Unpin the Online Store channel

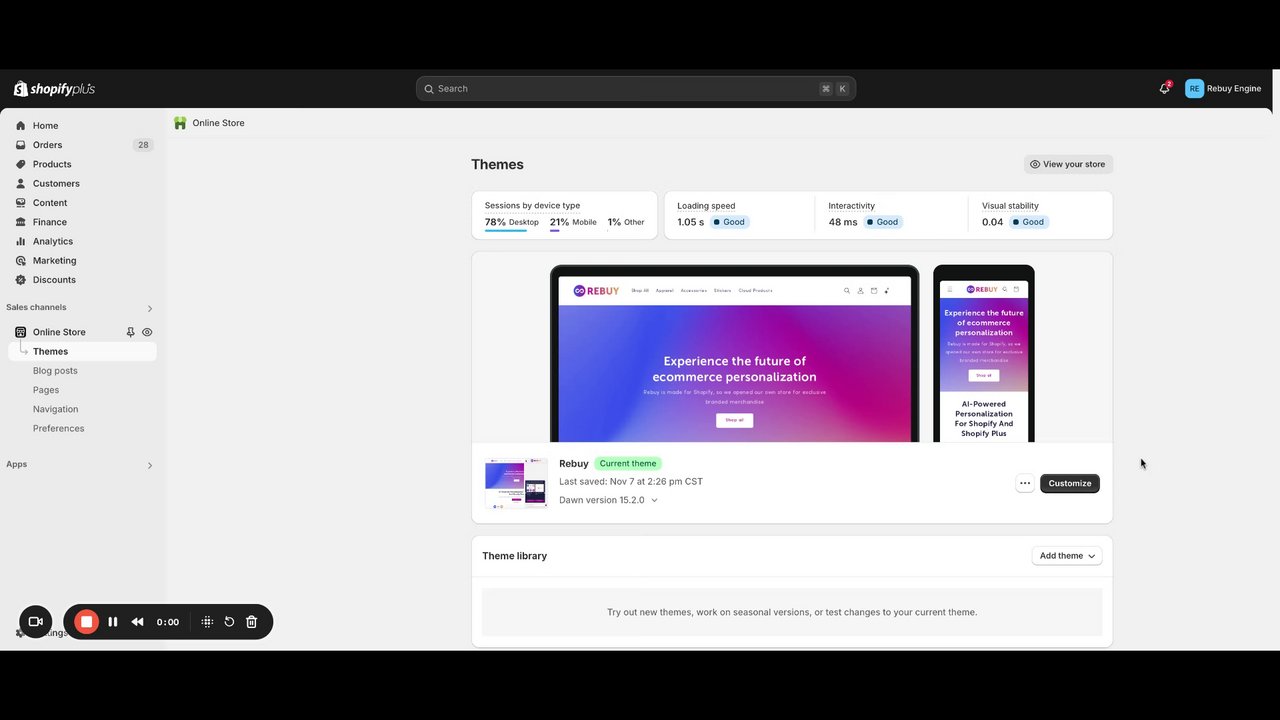[x=130, y=332]
